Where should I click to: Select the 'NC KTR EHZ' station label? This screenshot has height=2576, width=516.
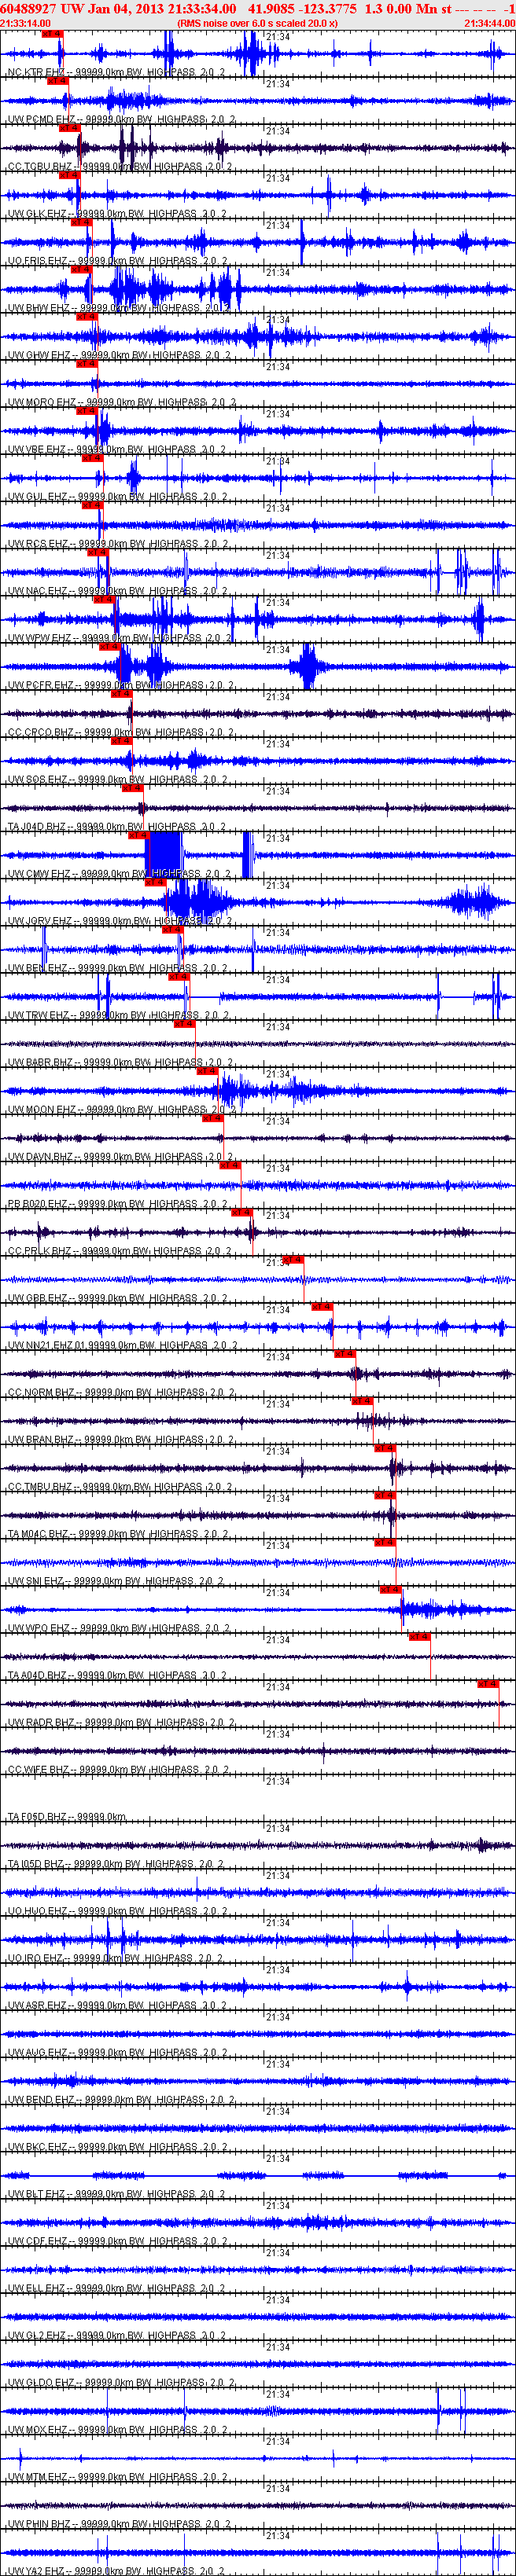pos(36,72)
